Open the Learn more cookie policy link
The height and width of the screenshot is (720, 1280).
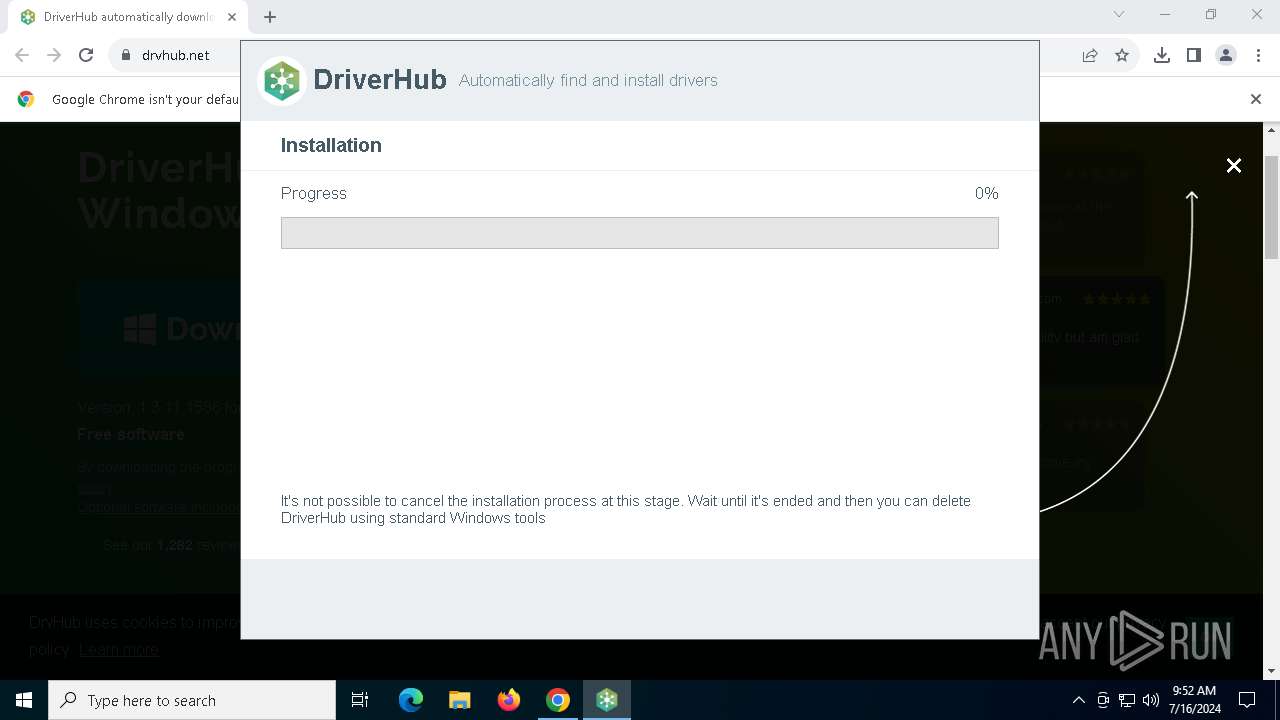[119, 649]
